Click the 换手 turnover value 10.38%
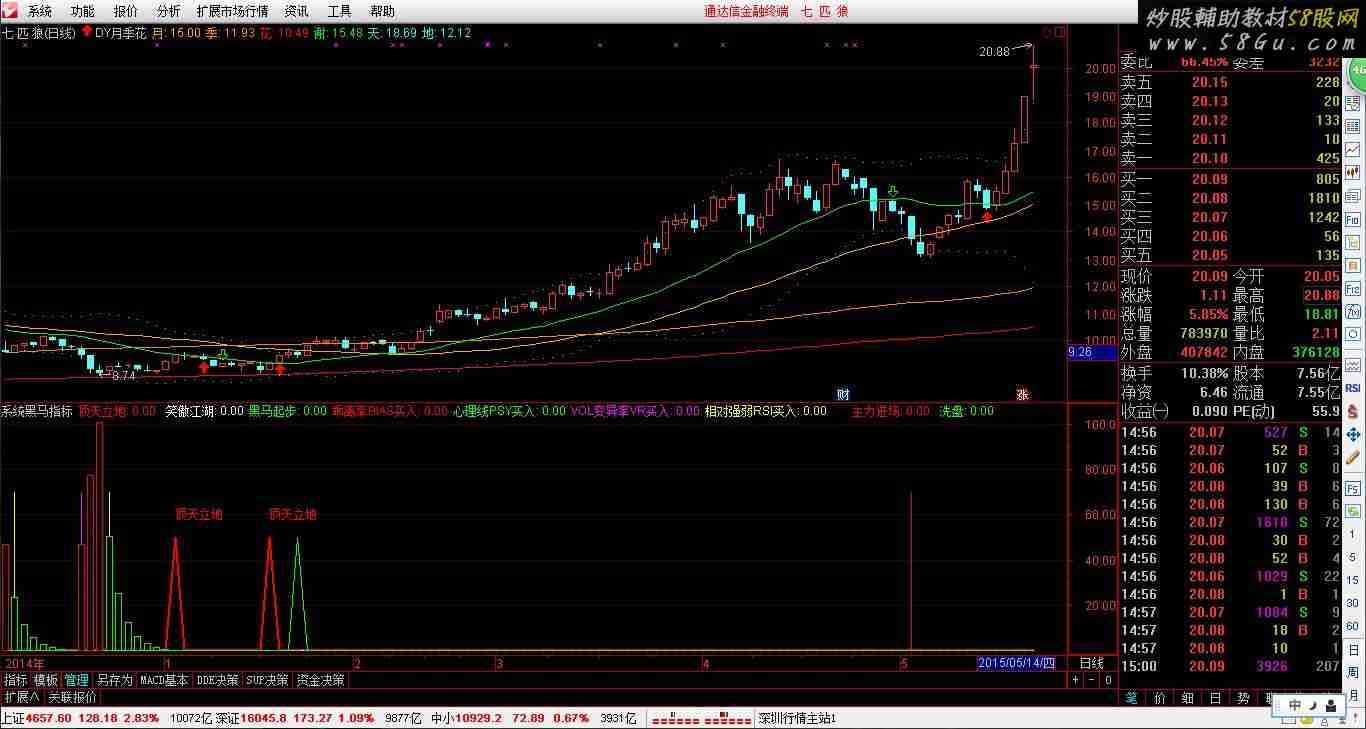Screen dimensions: 1366x729 [1204, 372]
